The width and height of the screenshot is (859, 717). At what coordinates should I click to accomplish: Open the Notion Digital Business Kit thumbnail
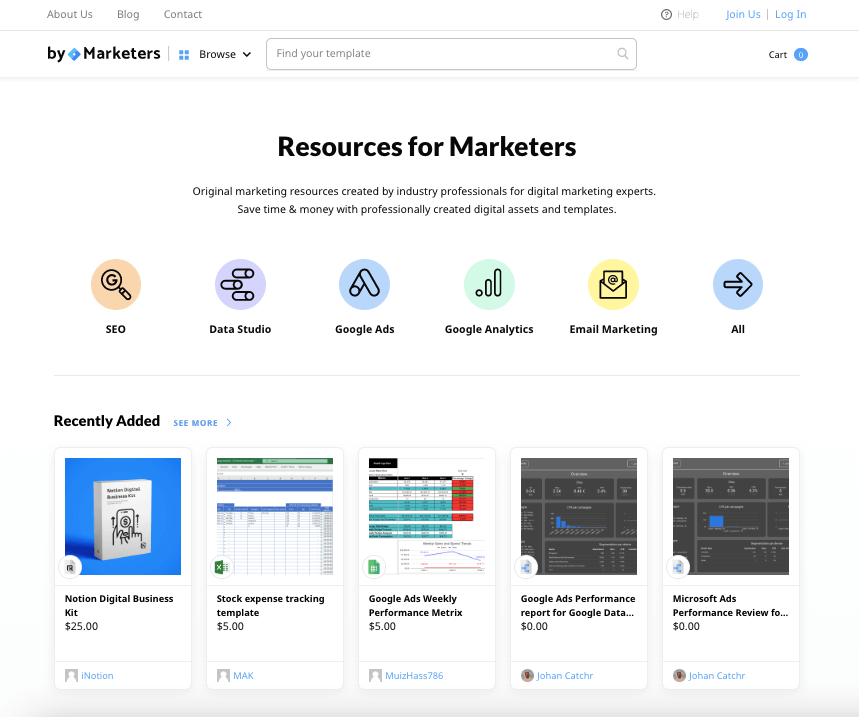123,516
